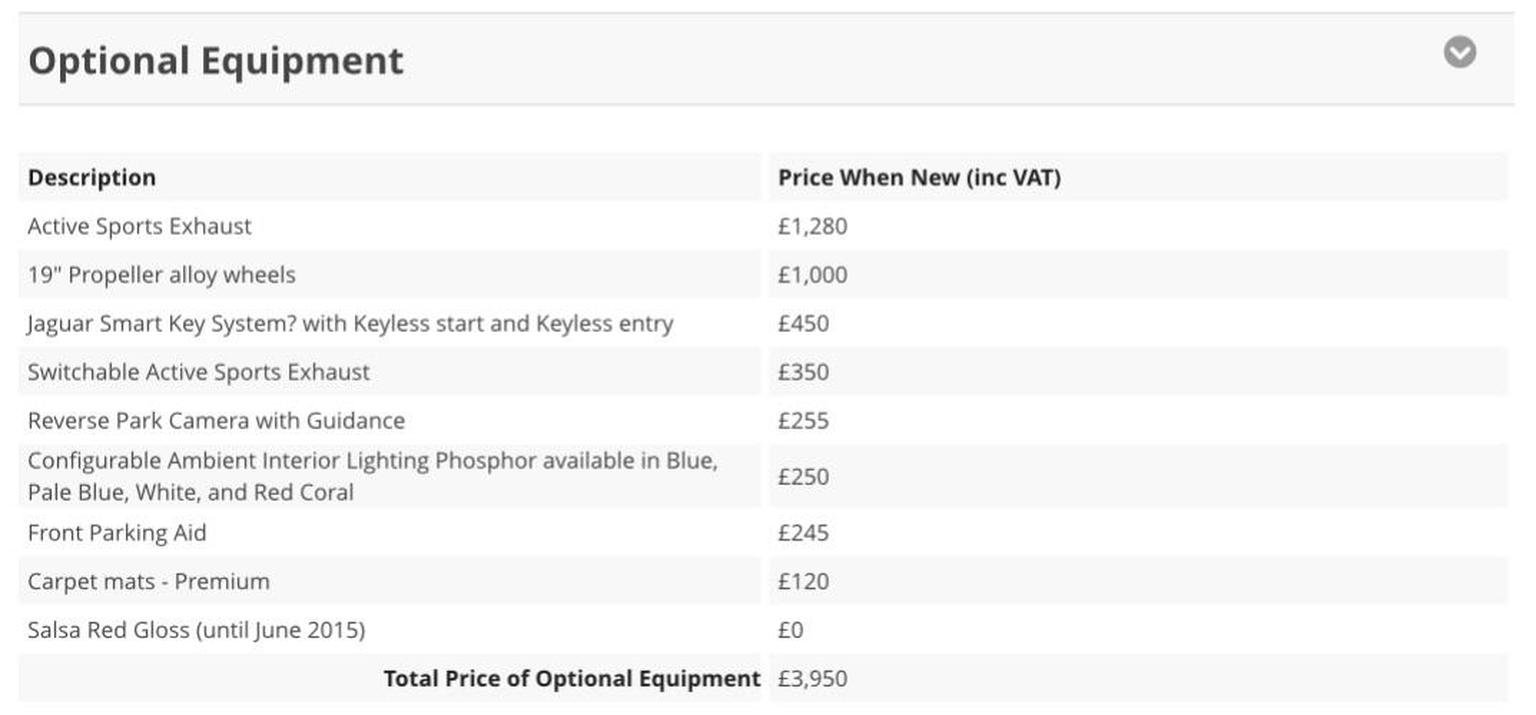Image resolution: width=1536 pixels, height=715 pixels.
Task: Select the Description column header
Action: (92, 178)
